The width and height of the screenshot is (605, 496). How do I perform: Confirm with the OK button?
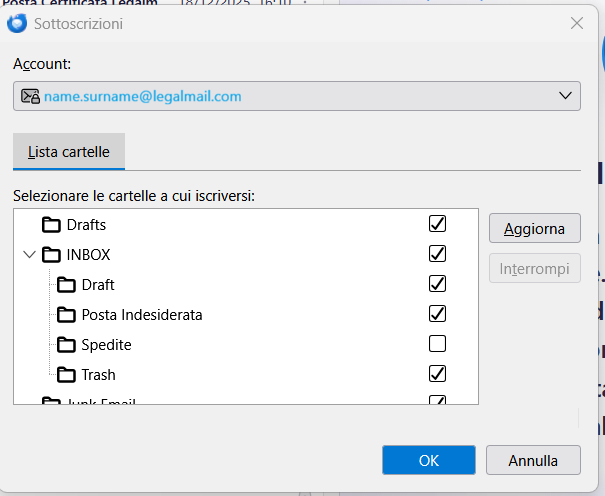[428, 461]
